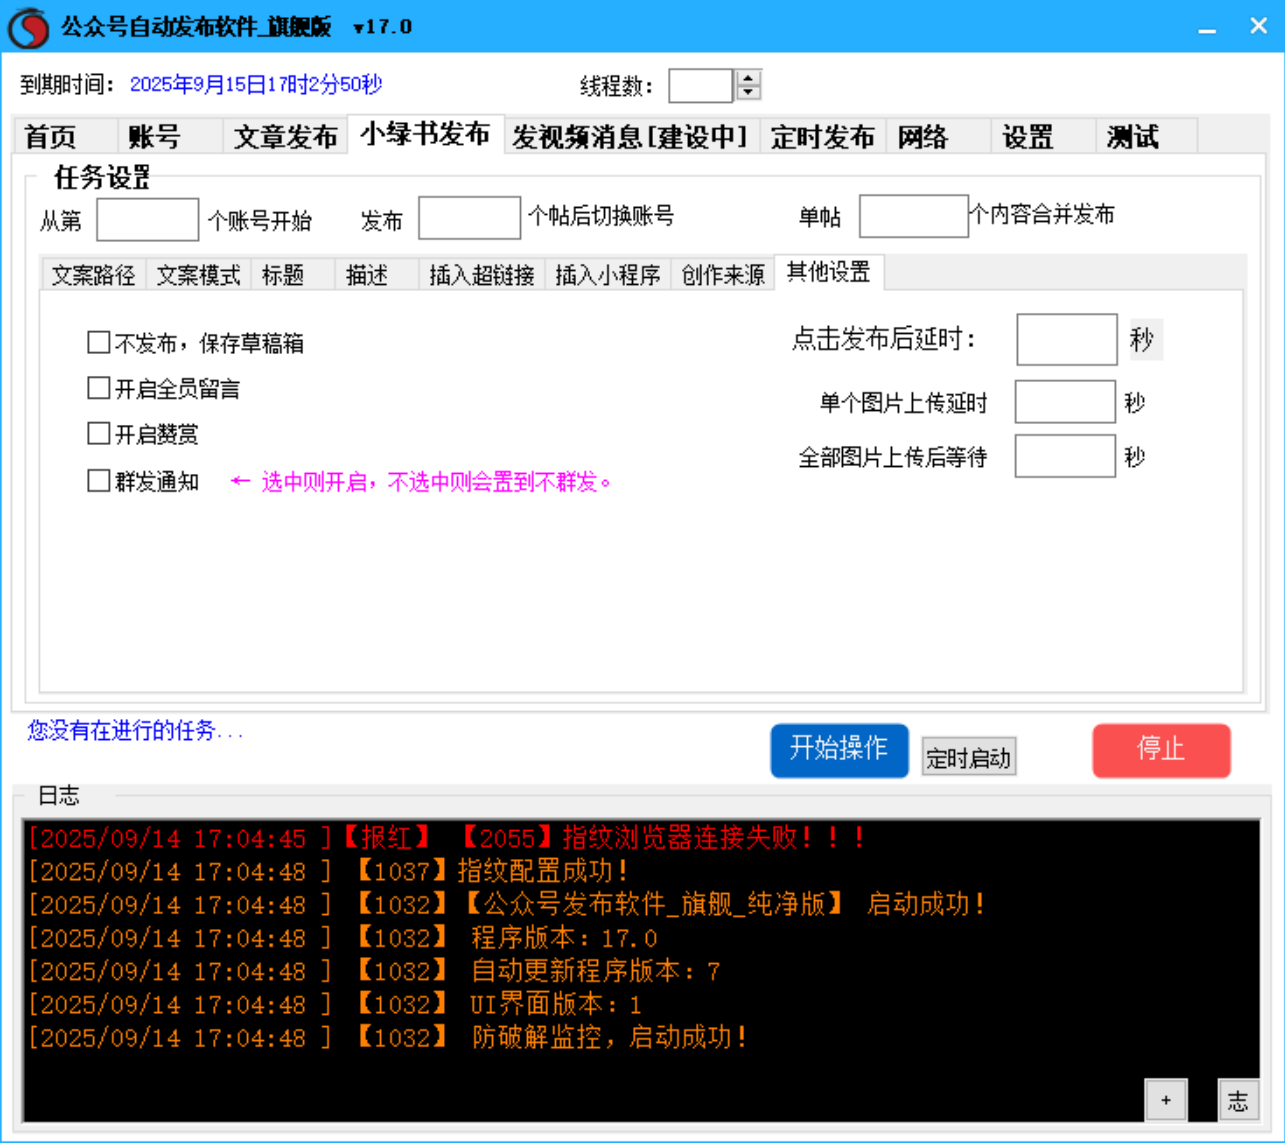Switch to the 文章发布 tab

(284, 137)
